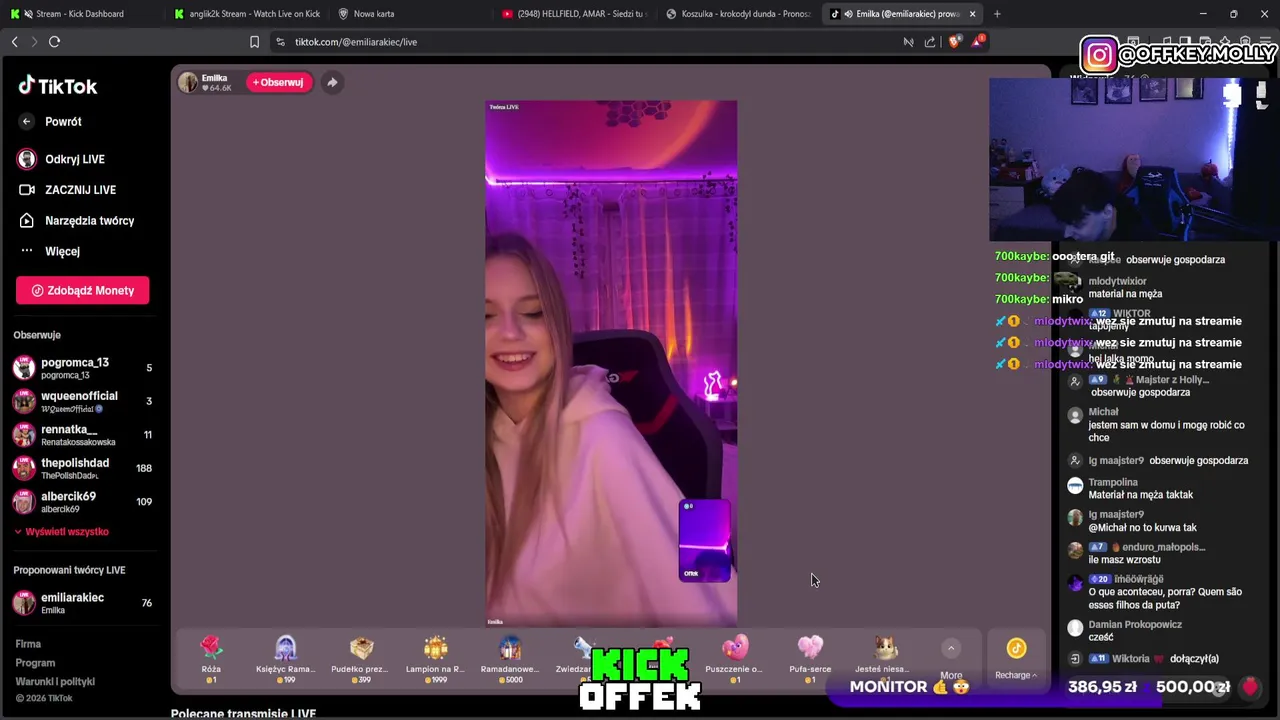Send the Lampion na R gift

click(x=435, y=659)
